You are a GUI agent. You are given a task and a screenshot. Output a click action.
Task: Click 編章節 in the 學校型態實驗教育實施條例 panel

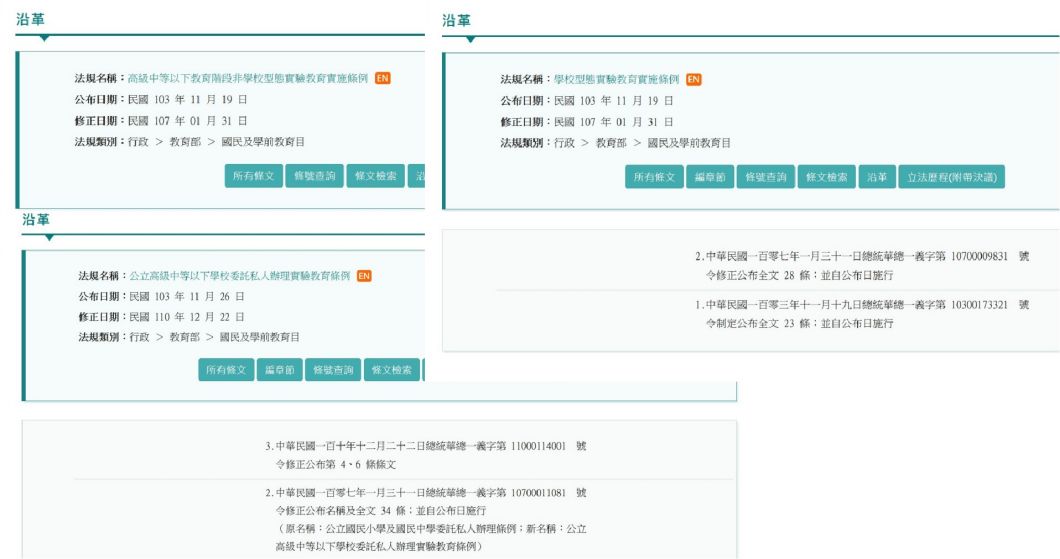[710, 177]
